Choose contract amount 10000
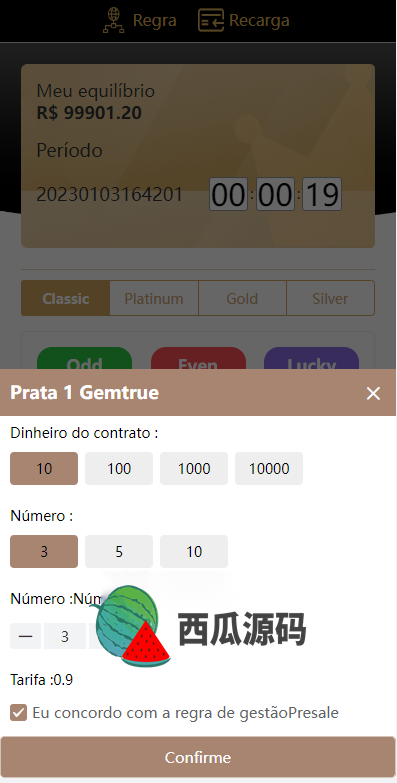Image resolution: width=397 pixels, height=783 pixels. pos(269,468)
